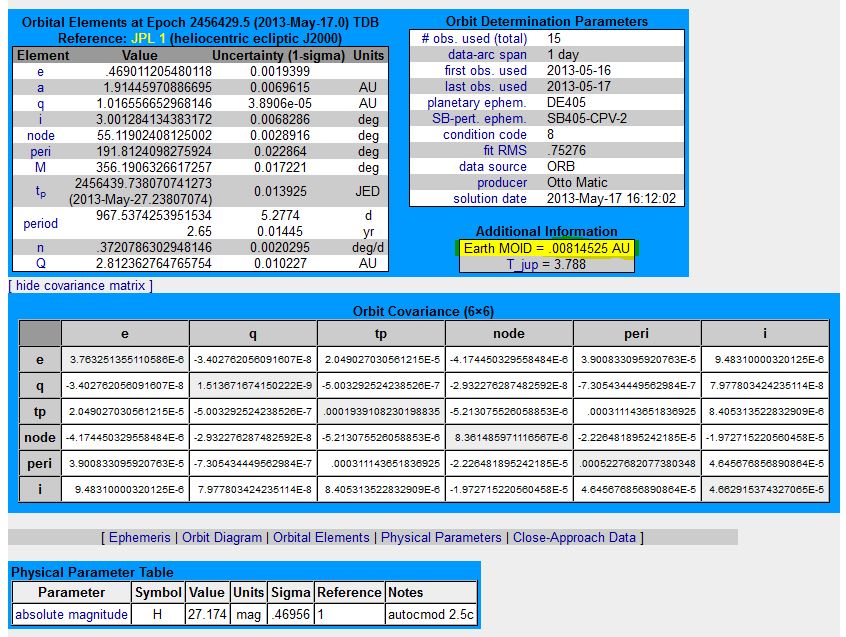Image resolution: width=846 pixels, height=637 pixels.
Task: Open the Orbit Diagram link
Action: coord(222,537)
